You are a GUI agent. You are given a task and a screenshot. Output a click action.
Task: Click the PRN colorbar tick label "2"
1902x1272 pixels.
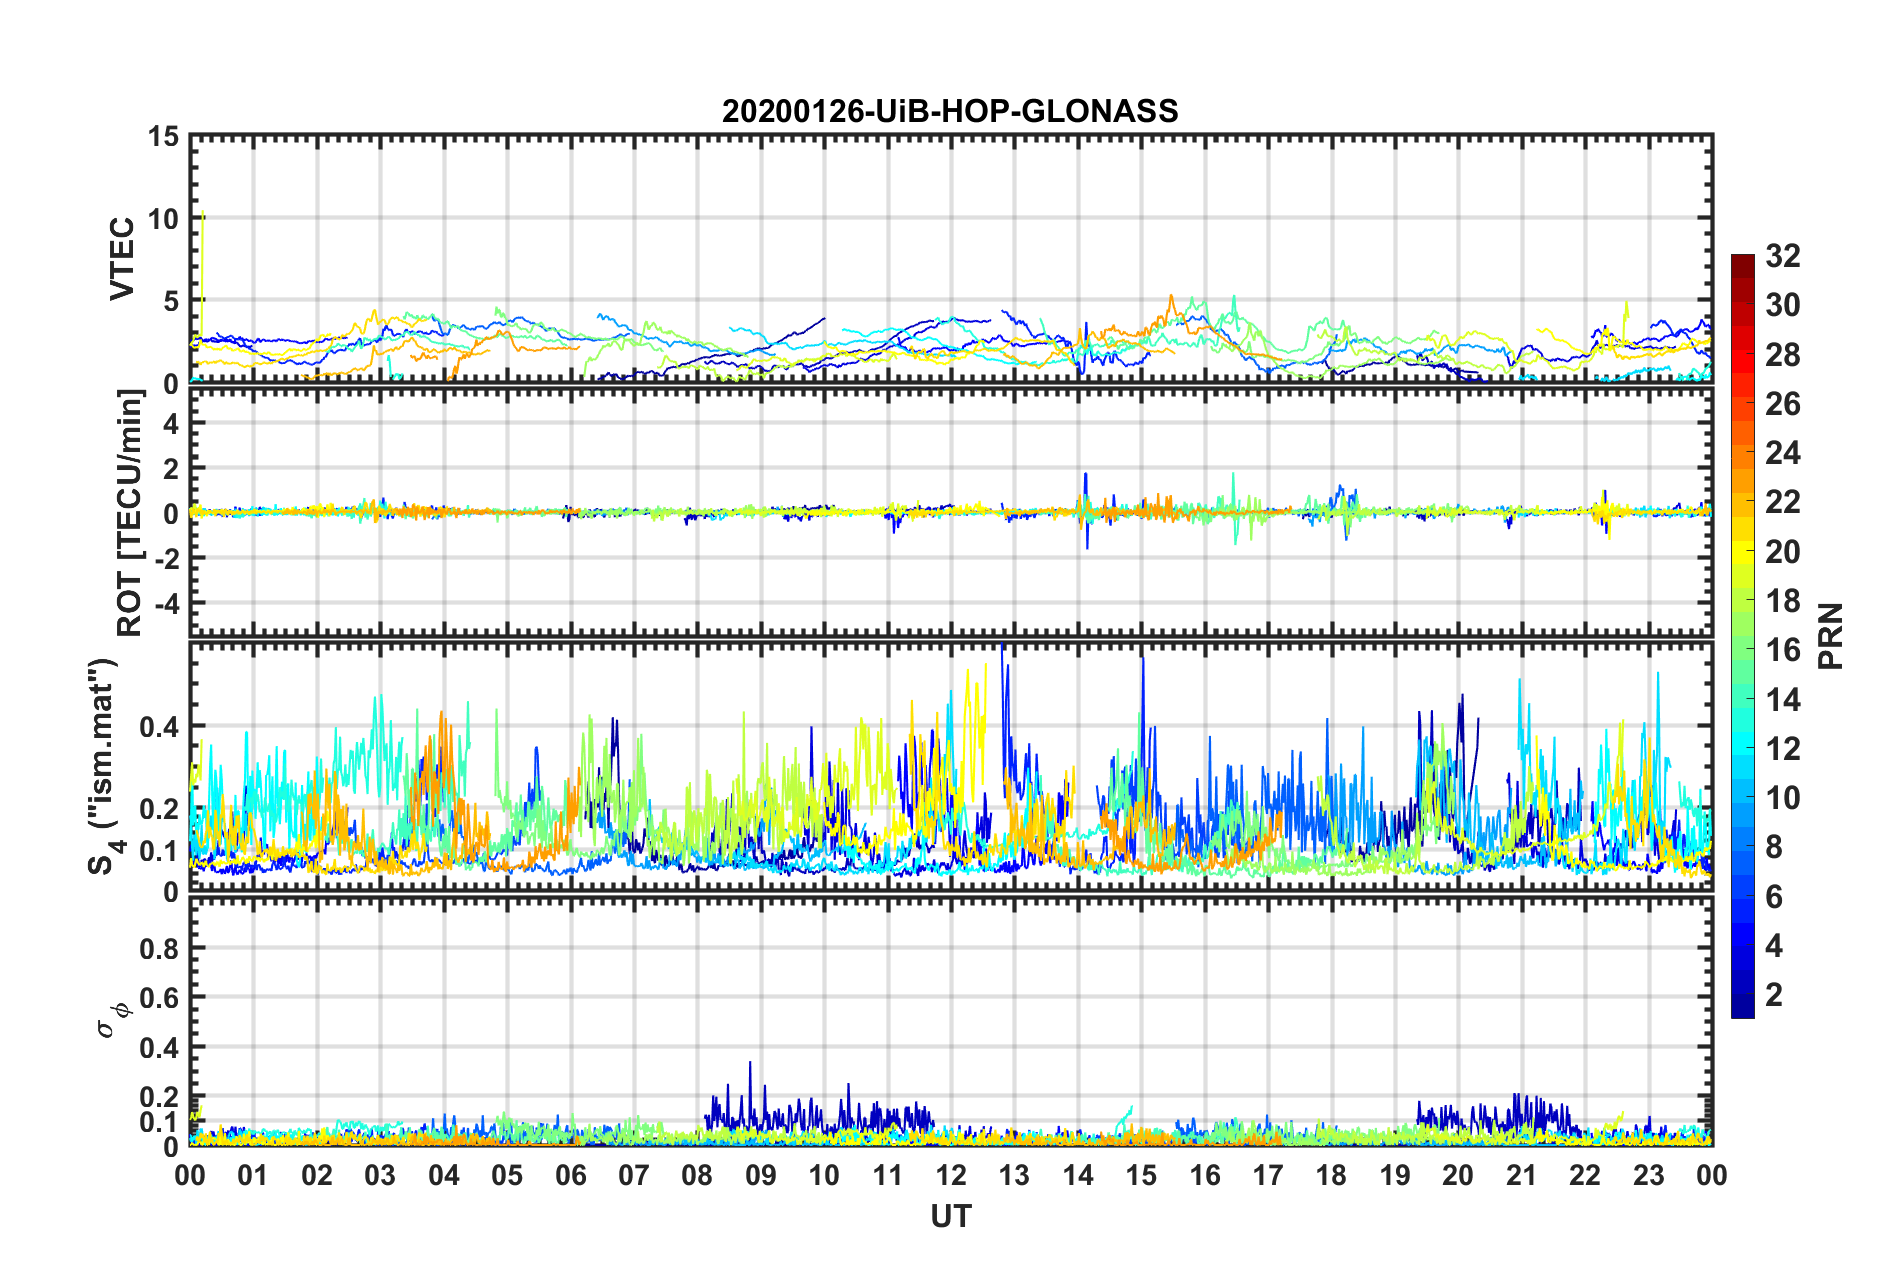point(1774,994)
